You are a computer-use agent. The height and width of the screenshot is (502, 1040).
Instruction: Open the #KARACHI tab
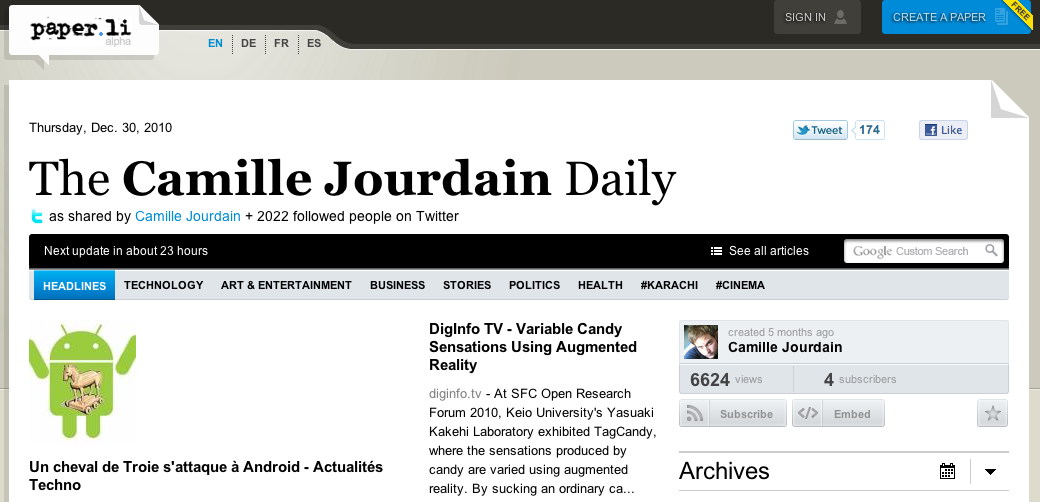coord(669,285)
